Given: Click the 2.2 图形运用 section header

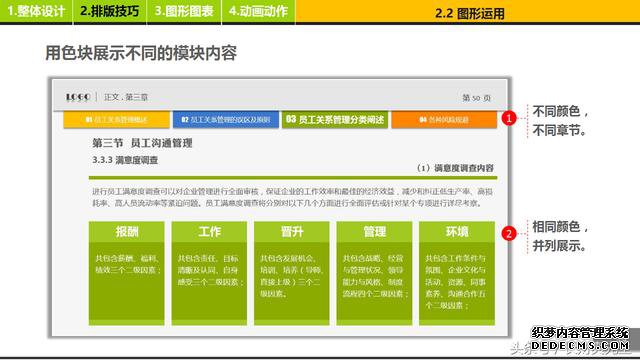Looking at the screenshot, I should [x=469, y=13].
